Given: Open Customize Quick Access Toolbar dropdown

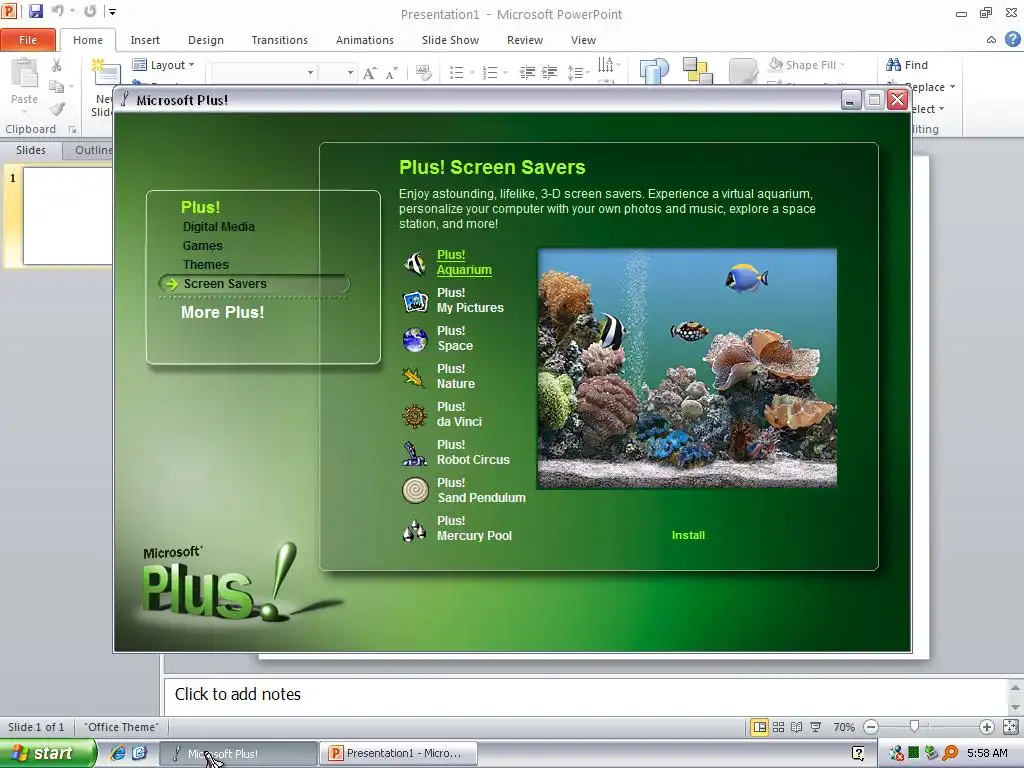Looking at the screenshot, I should [x=112, y=11].
